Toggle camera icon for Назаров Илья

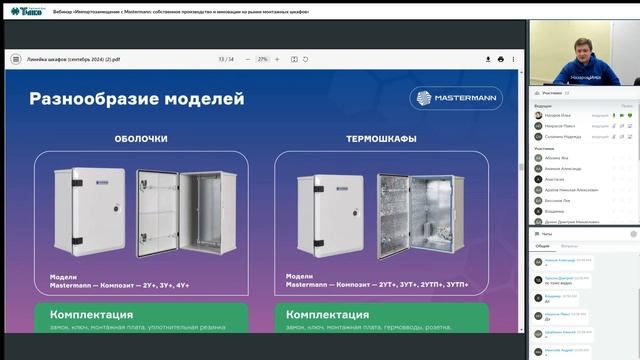pos(622,116)
